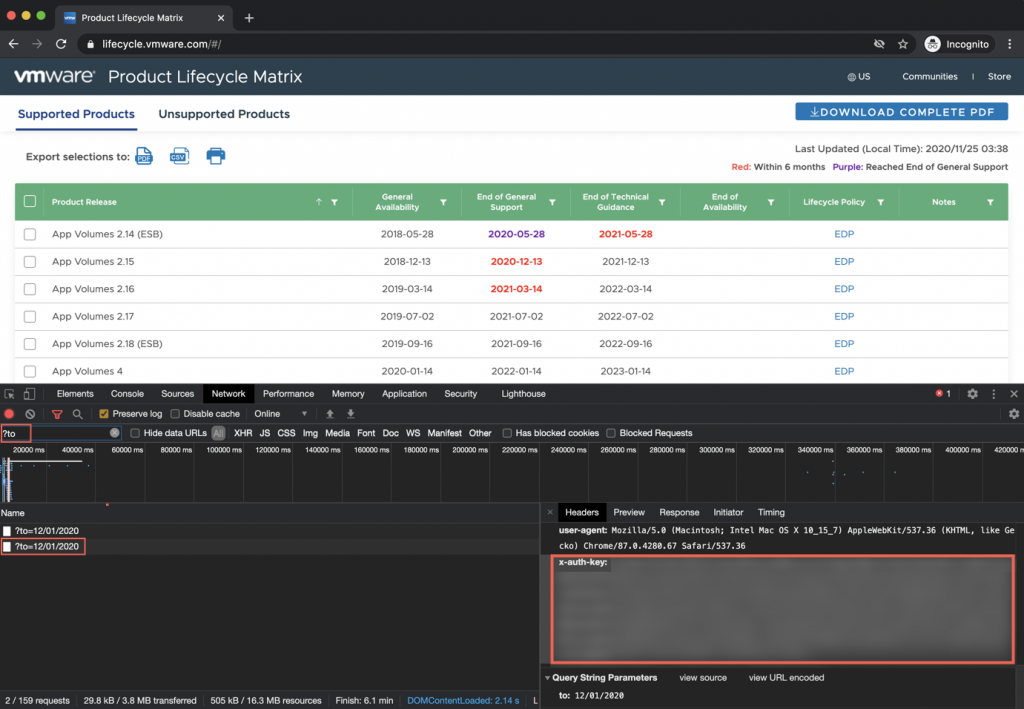The height and width of the screenshot is (709, 1024).
Task: Check the App Volumes 2.14 (ESB) row
Action: (30, 234)
